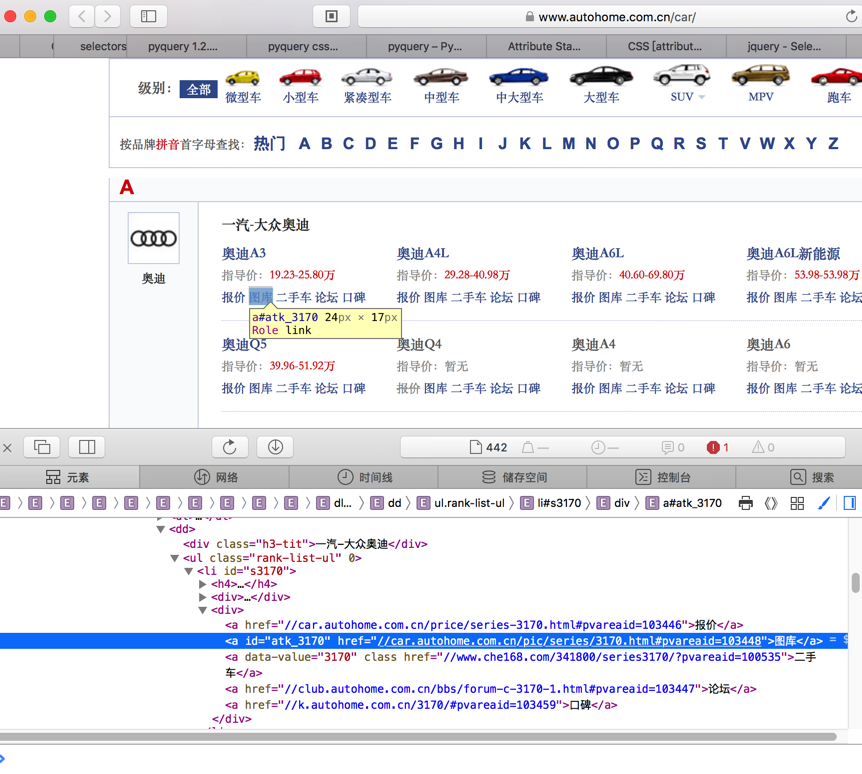Toggle compositing borders grid icon
This screenshot has width=862, height=774.
(797, 503)
